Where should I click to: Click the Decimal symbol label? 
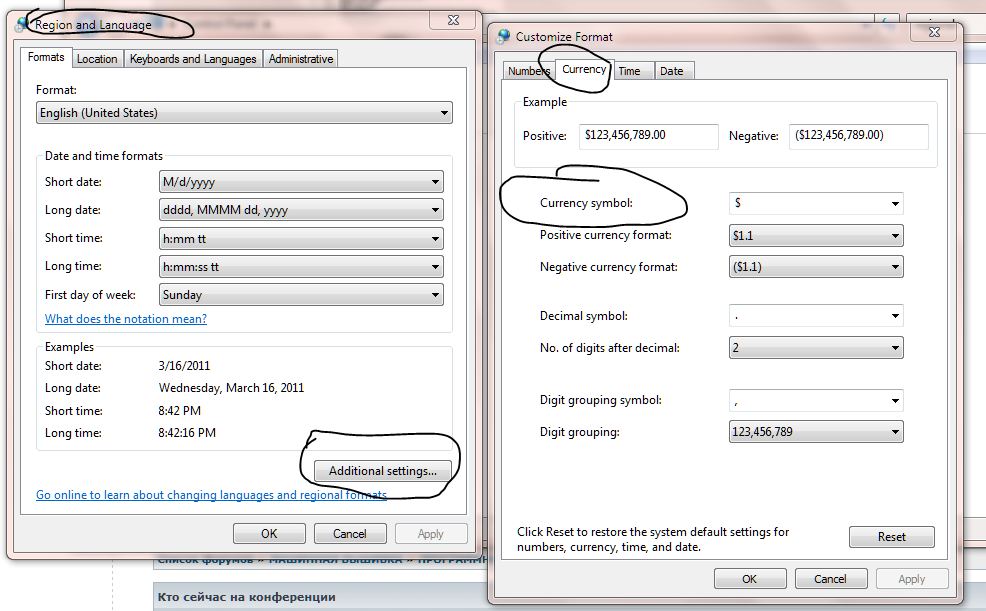pyautogui.click(x=584, y=316)
